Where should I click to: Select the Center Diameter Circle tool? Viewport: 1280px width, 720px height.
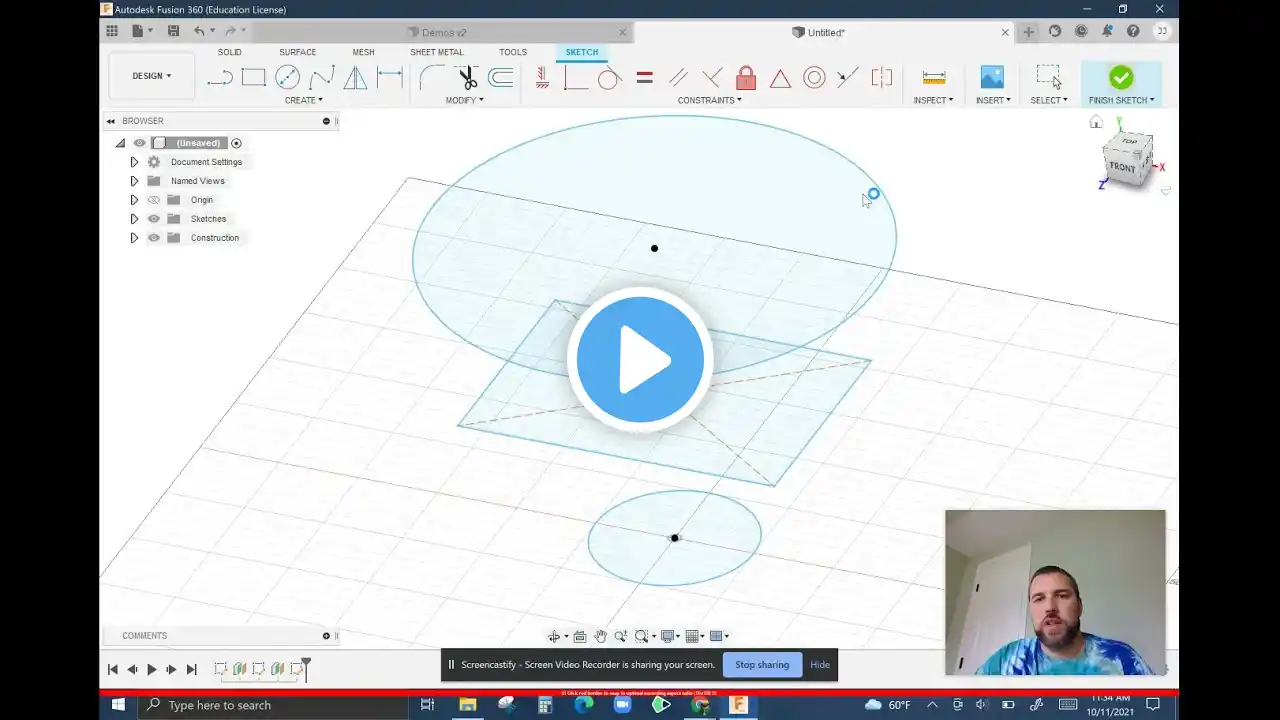point(288,78)
